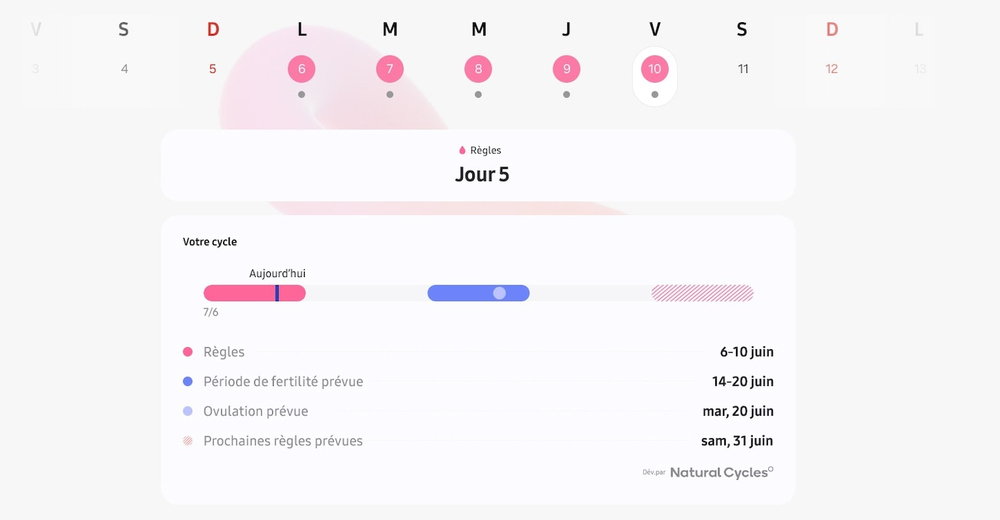Select period day 9 in calendar
This screenshot has width=1000, height=520.
click(x=566, y=69)
